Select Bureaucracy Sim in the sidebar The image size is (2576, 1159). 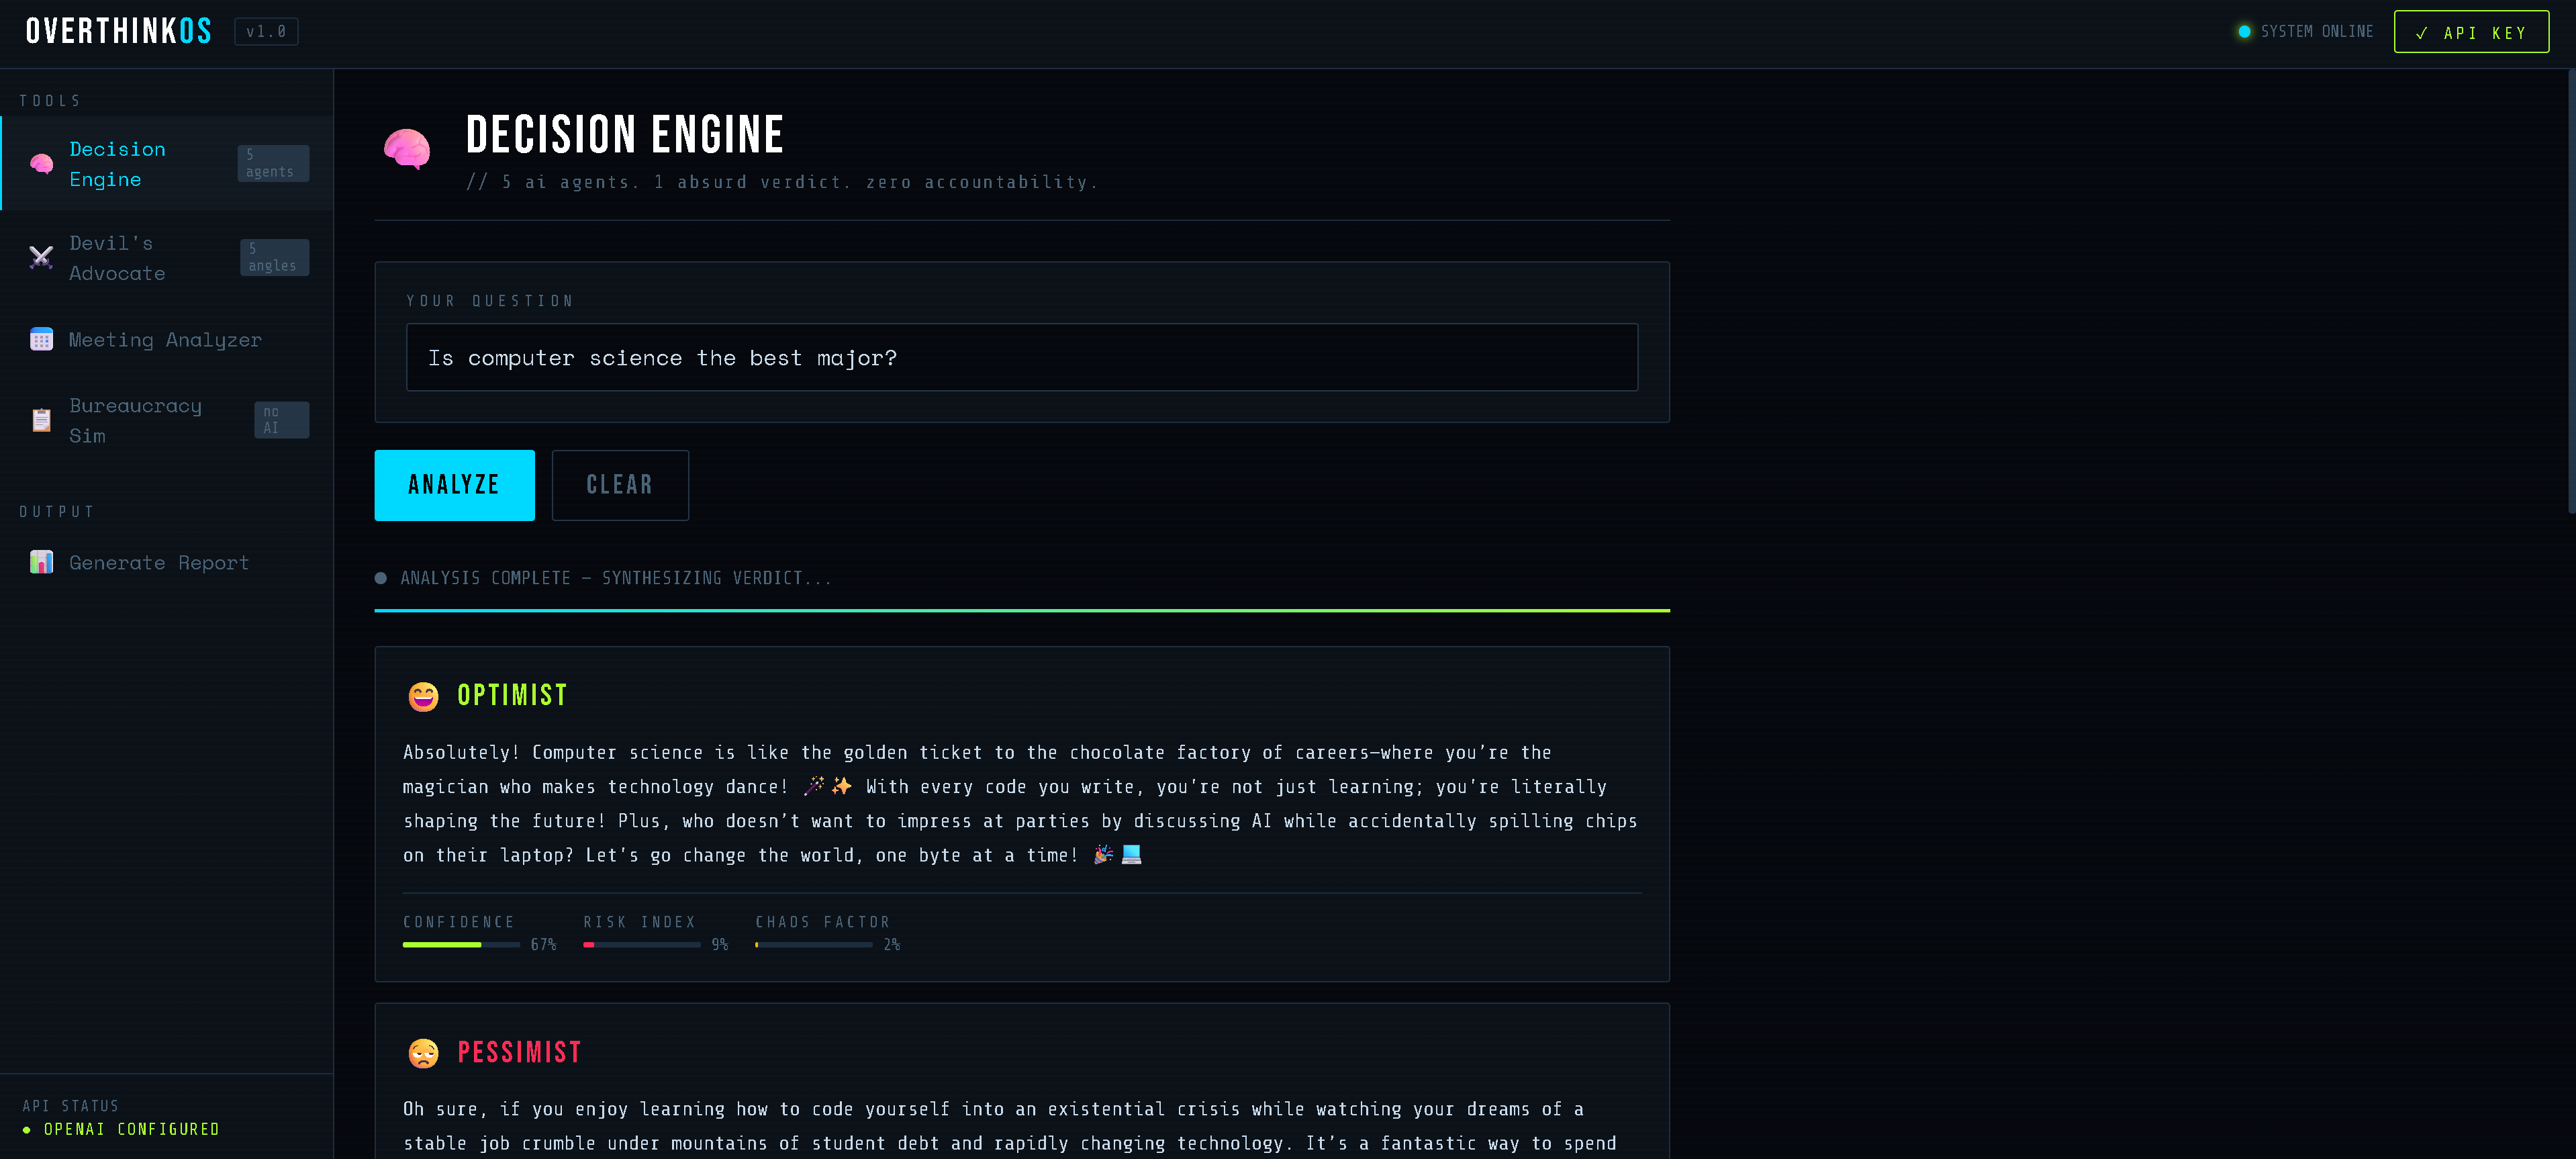point(167,420)
